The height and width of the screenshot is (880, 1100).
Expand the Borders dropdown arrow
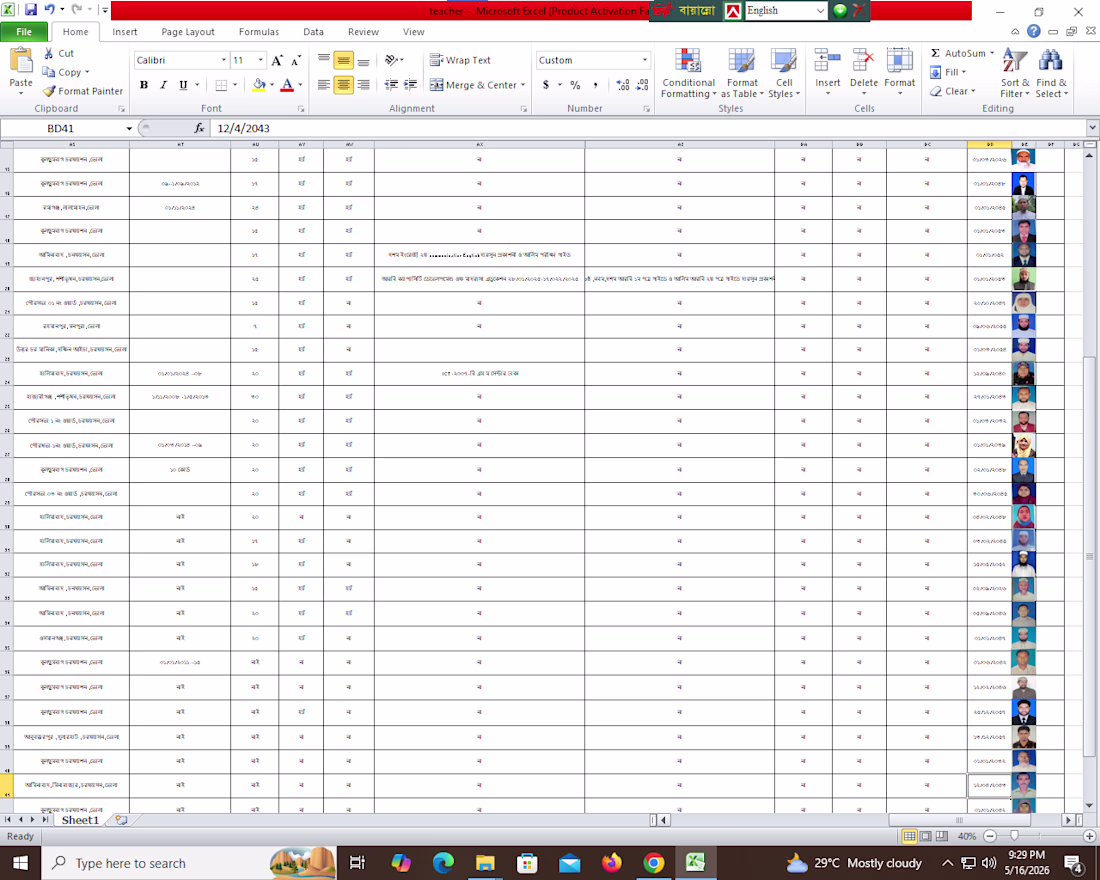pos(235,85)
